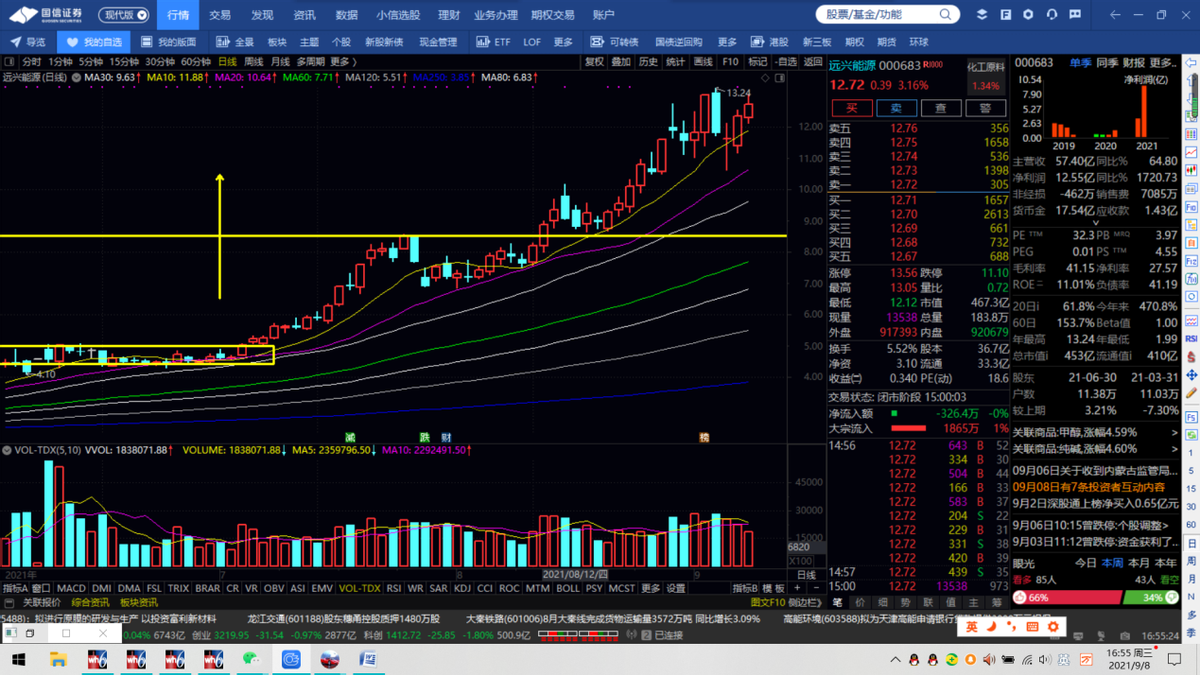
Task: Expand 更多 chart period options
Action: (341, 62)
